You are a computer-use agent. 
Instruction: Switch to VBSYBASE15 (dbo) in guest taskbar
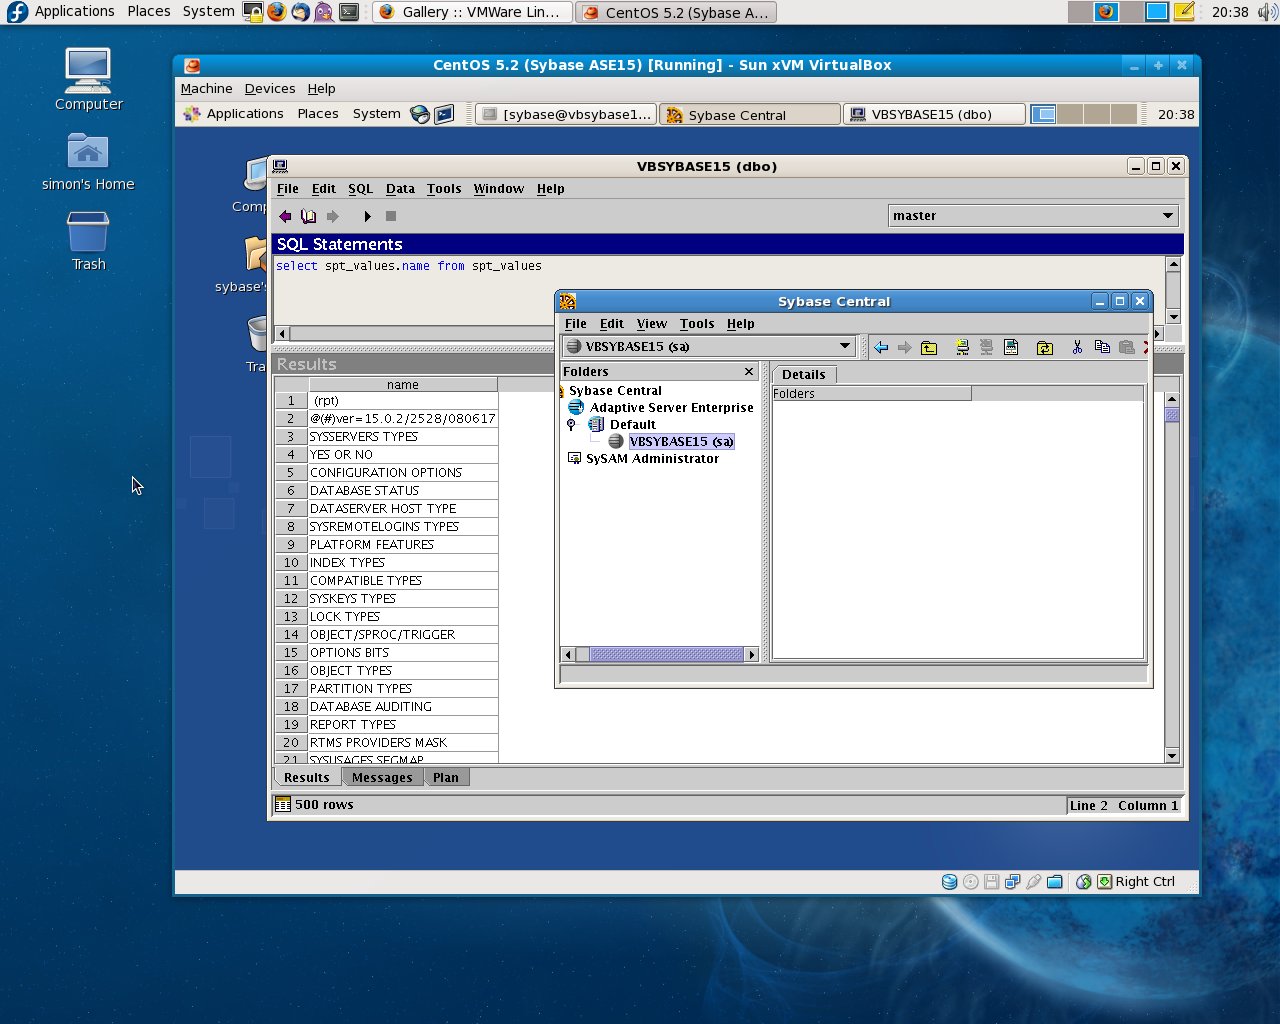[934, 115]
